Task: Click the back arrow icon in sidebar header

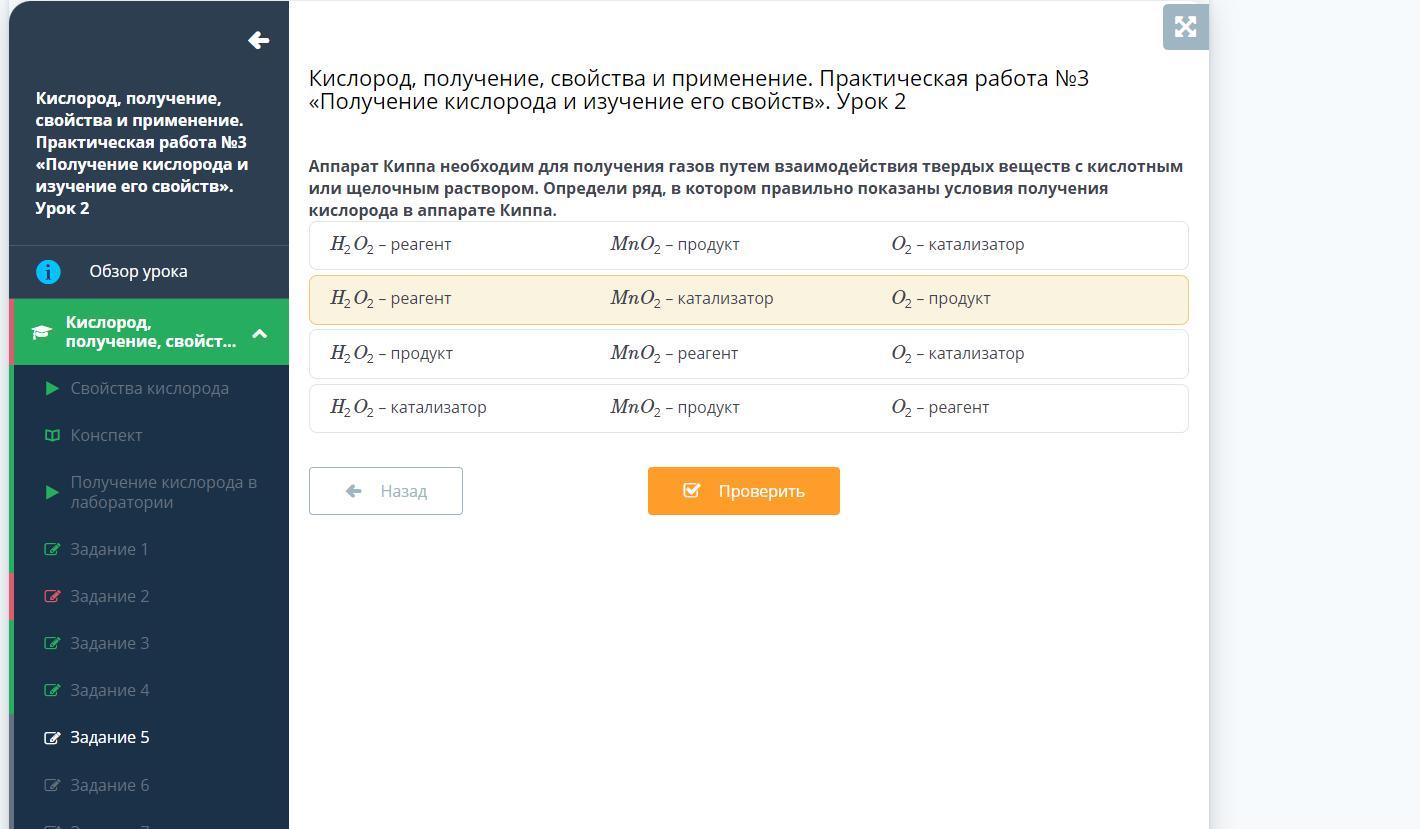Action: pos(258,40)
